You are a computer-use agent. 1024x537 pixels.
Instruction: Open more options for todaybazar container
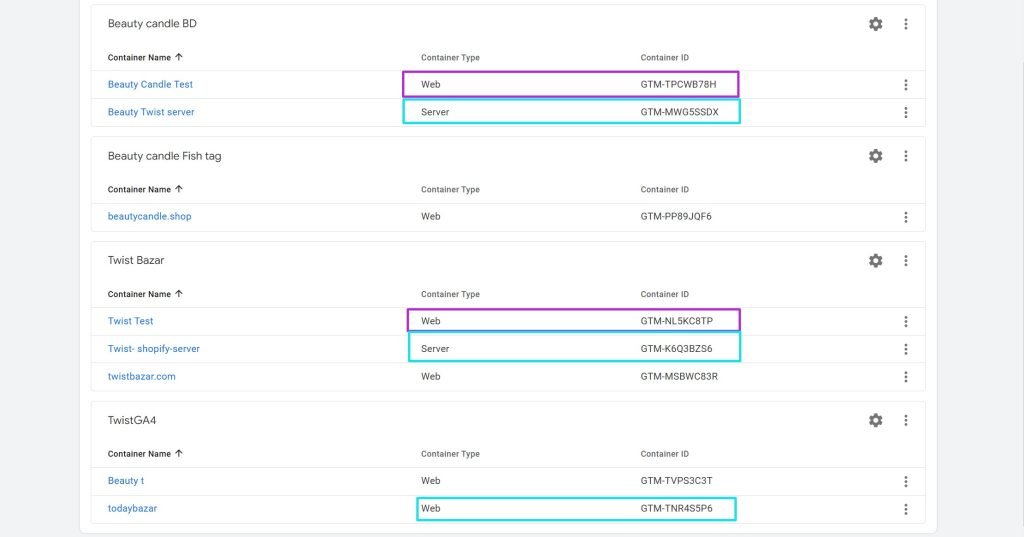905,509
